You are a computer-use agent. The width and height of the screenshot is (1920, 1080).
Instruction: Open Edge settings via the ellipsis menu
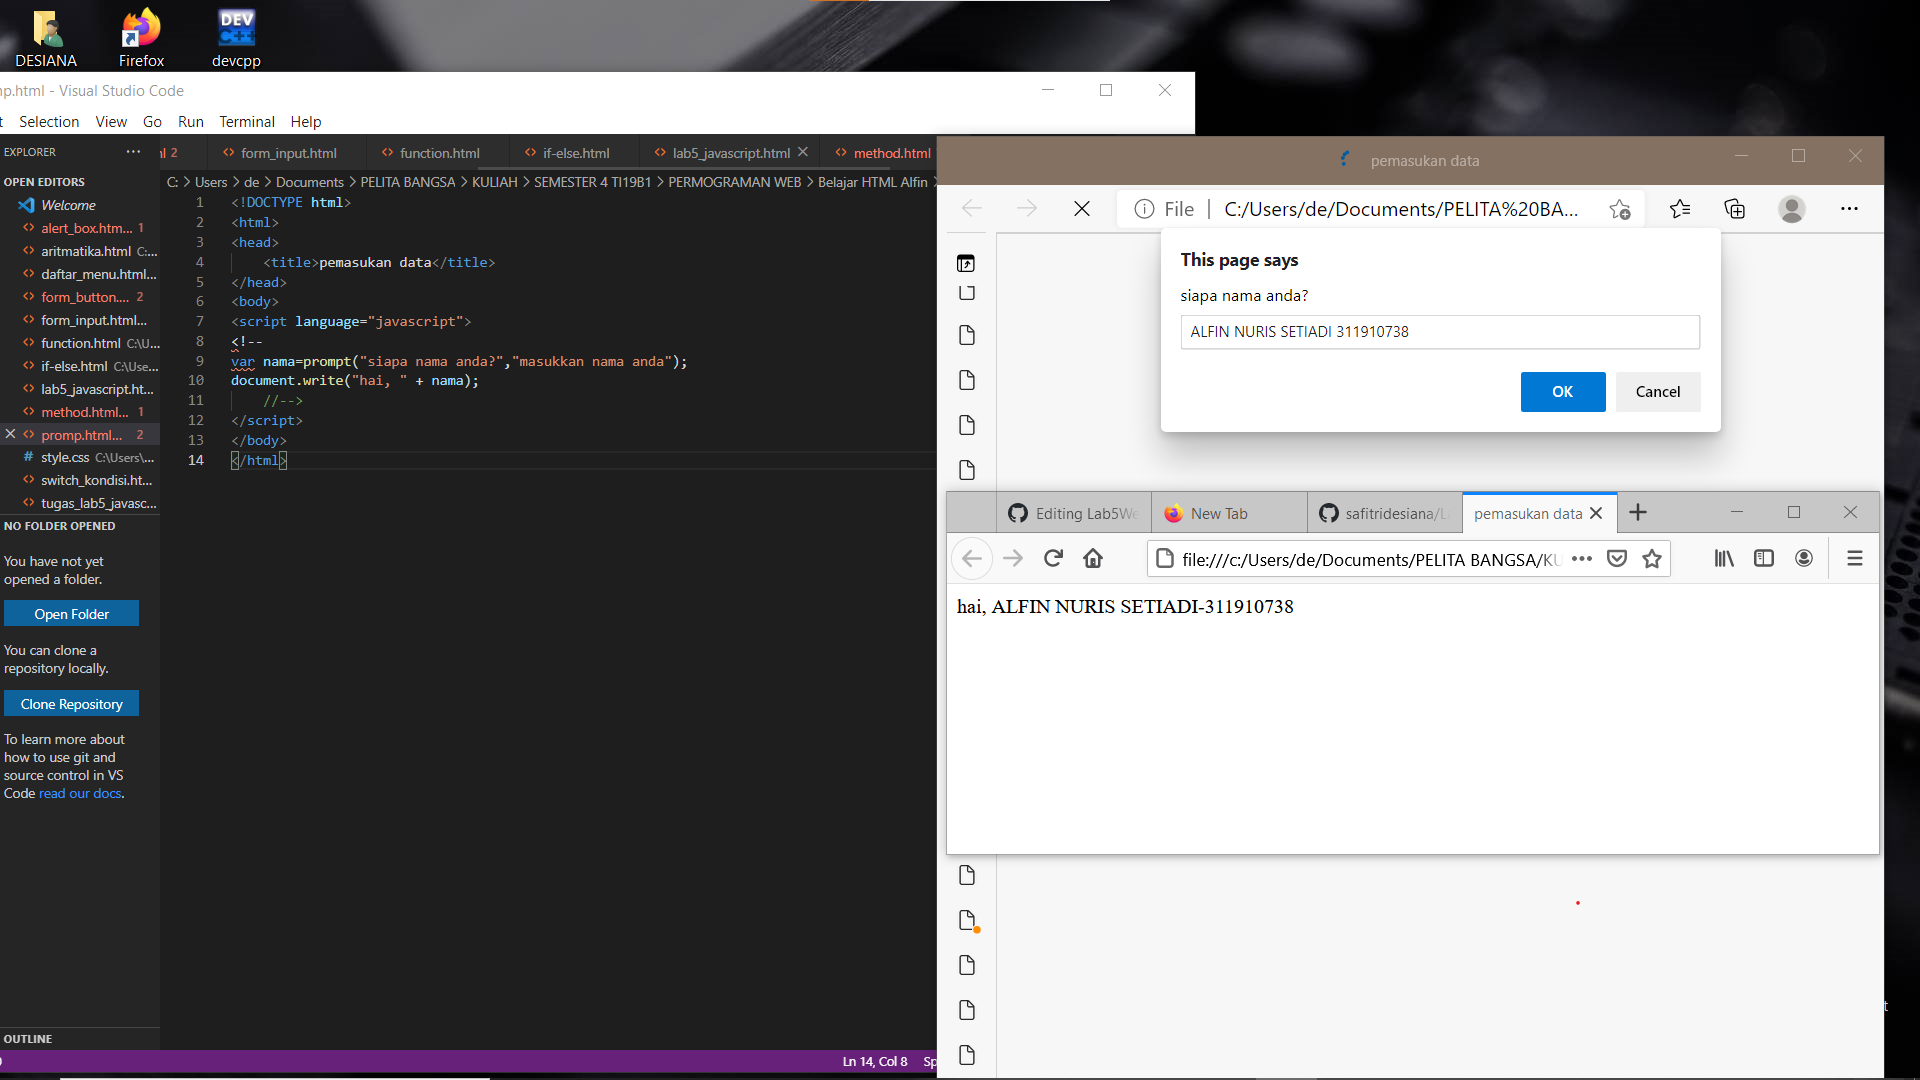(x=1849, y=209)
